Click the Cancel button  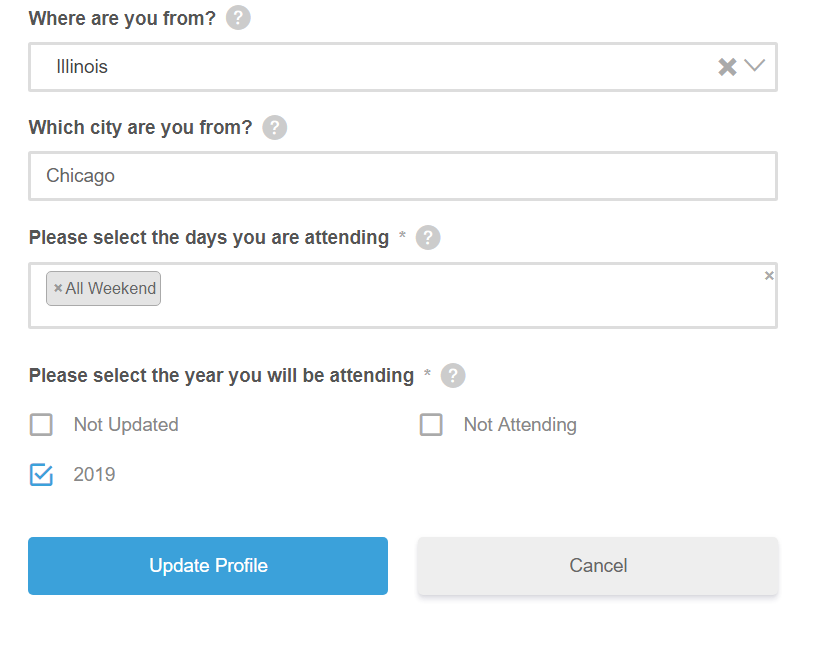[598, 566]
